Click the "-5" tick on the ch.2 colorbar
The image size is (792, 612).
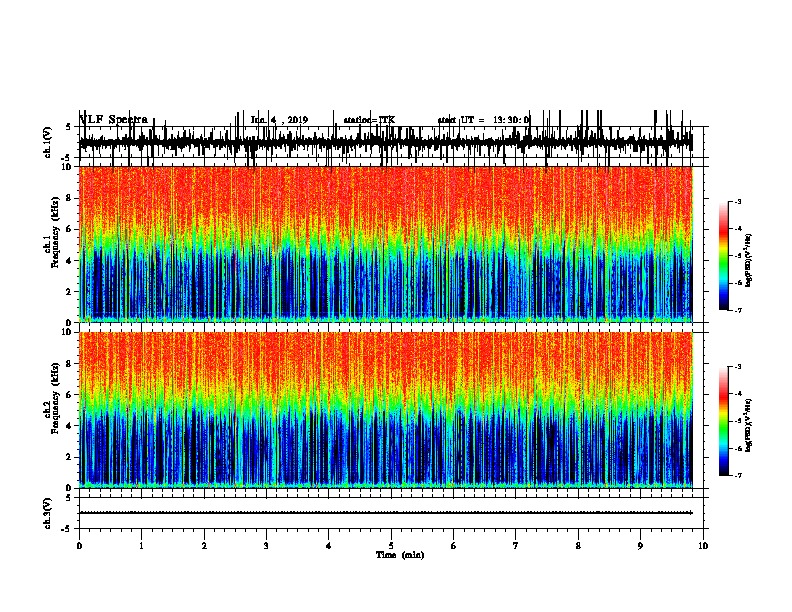pyautogui.click(x=738, y=421)
